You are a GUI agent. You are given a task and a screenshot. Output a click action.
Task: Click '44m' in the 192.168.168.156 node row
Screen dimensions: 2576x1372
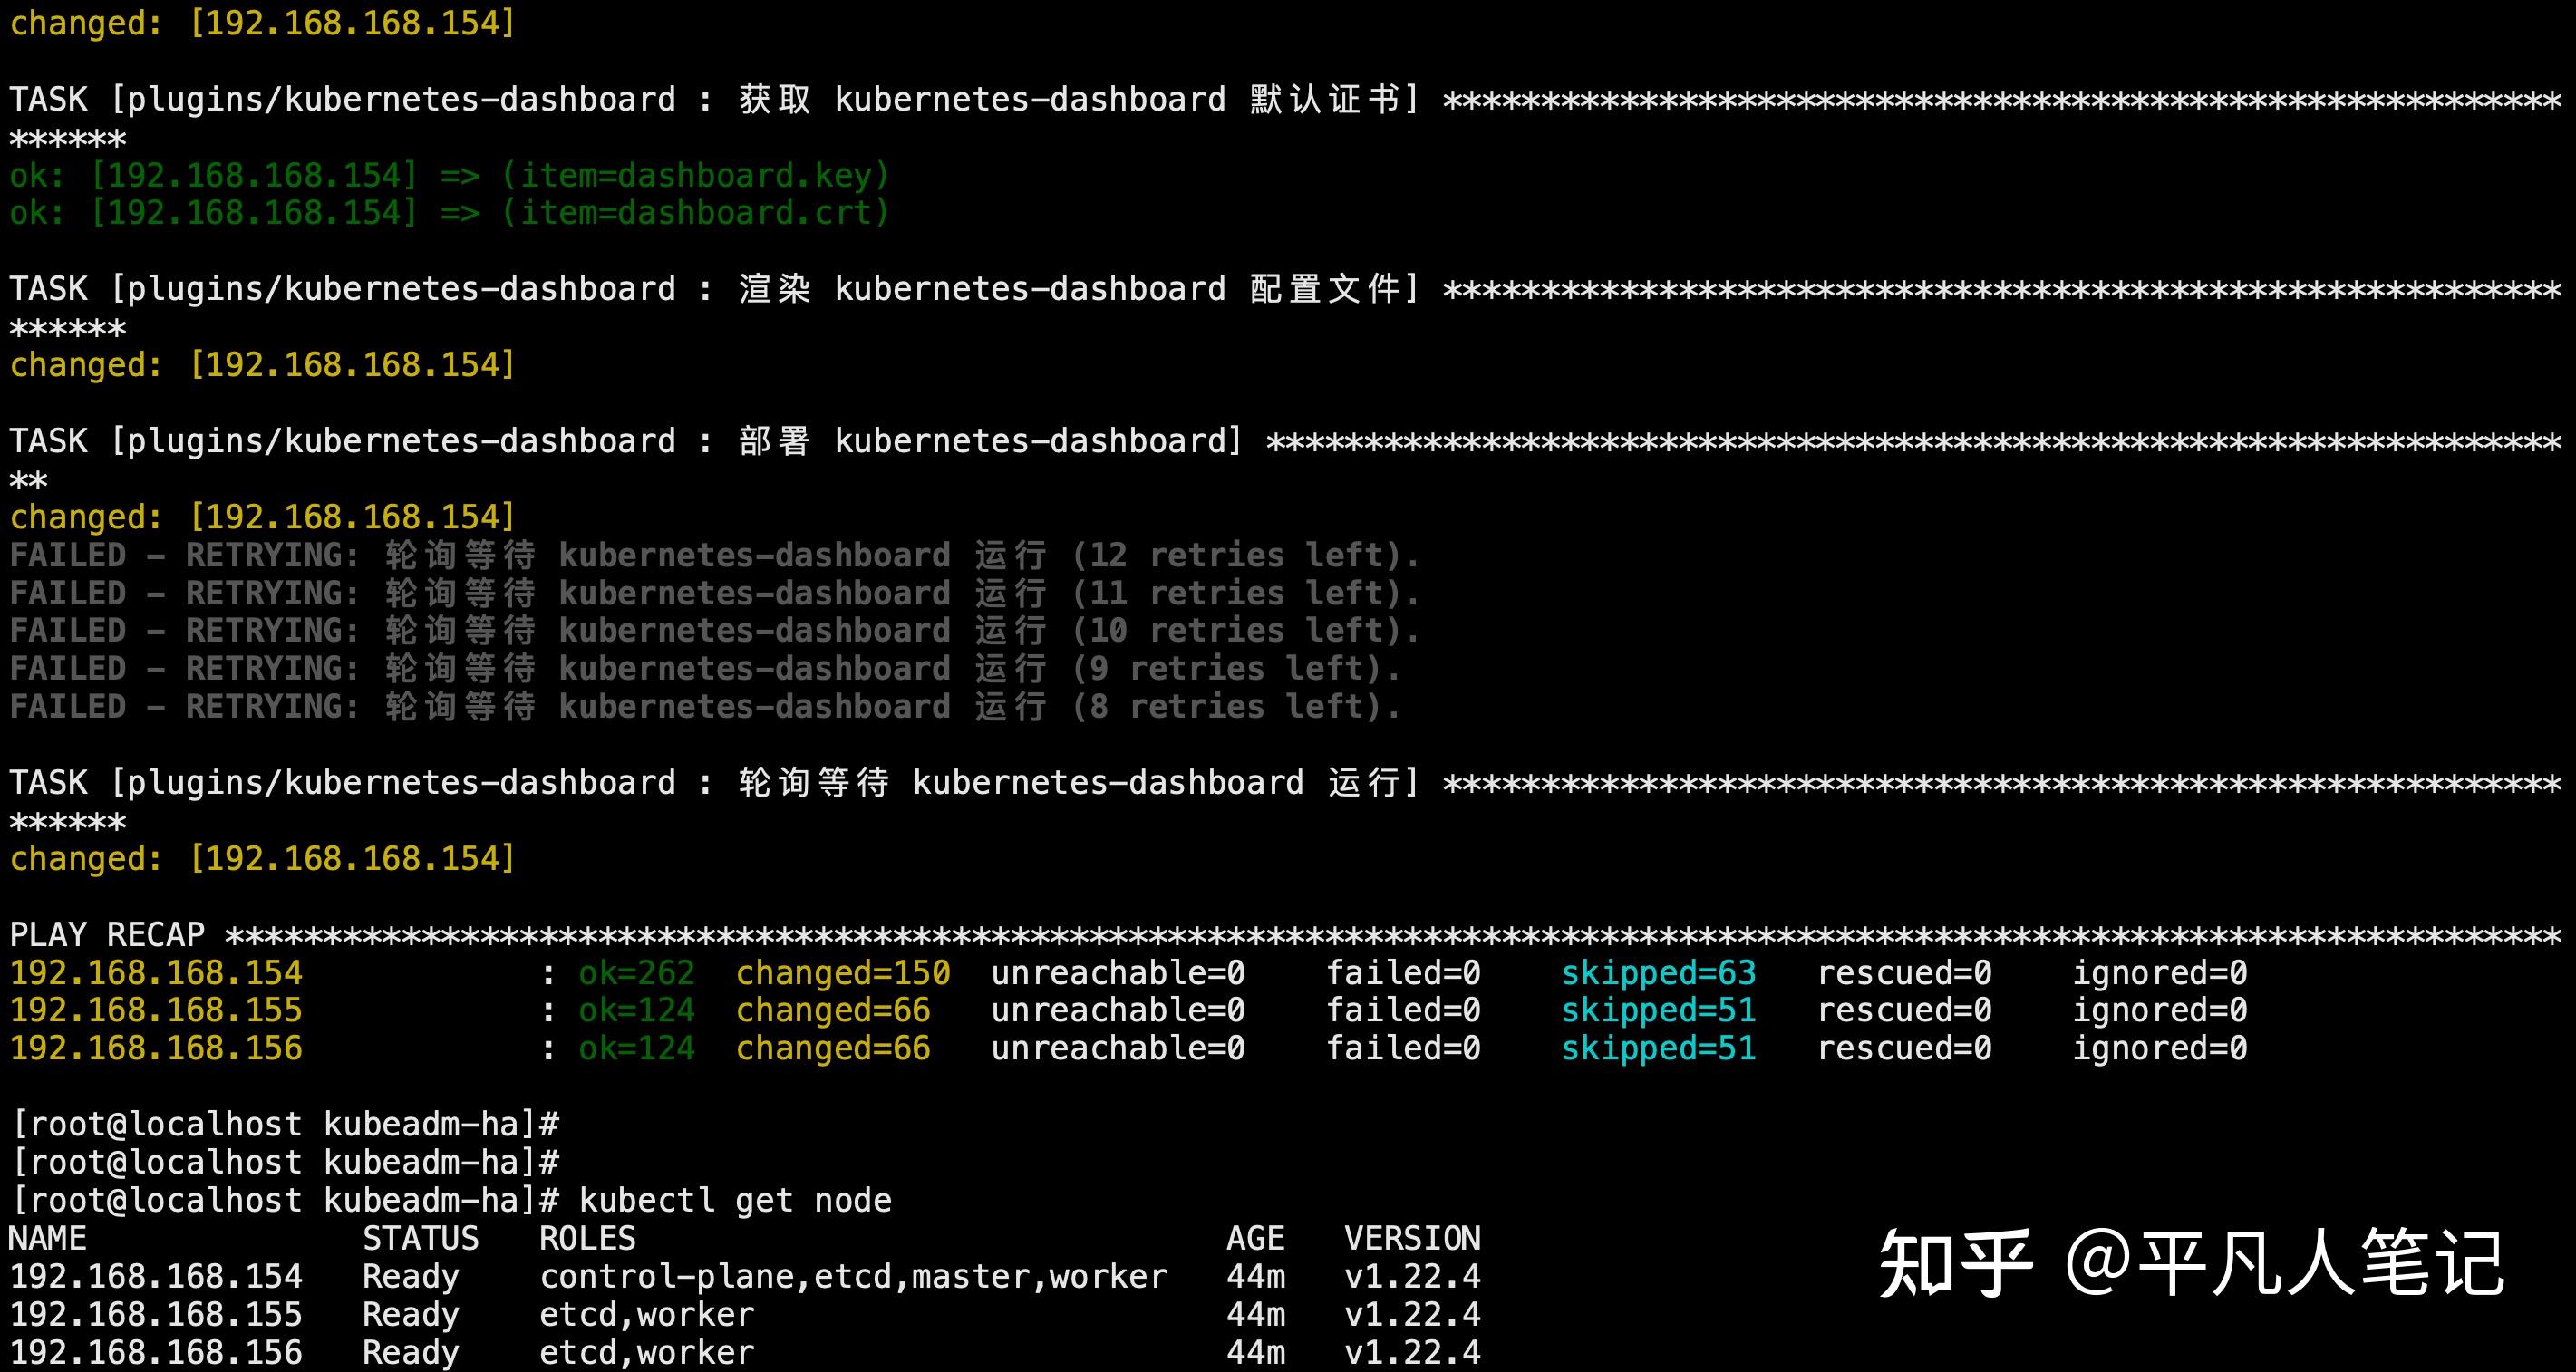click(1256, 1352)
